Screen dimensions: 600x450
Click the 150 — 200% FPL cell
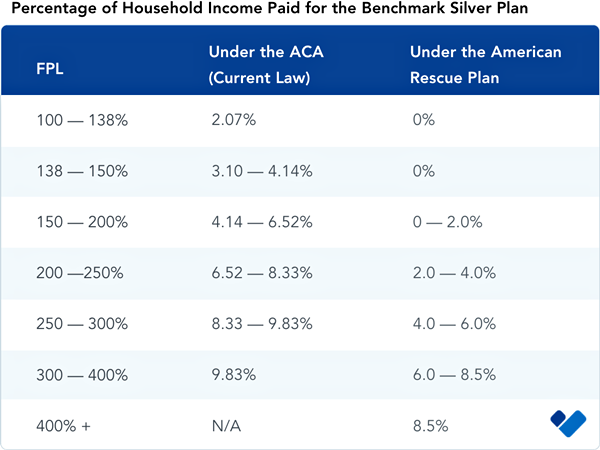pyautogui.click(x=81, y=222)
